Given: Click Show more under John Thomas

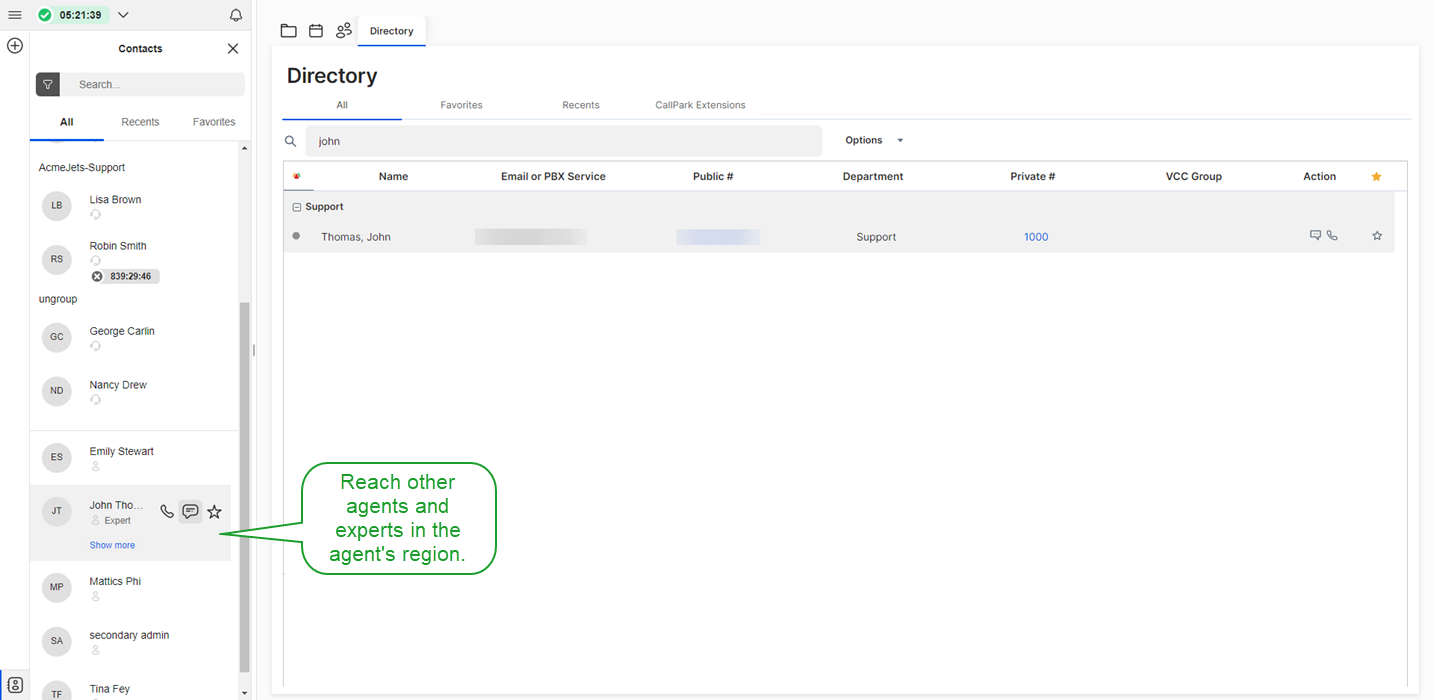Looking at the screenshot, I should pyautogui.click(x=112, y=545).
